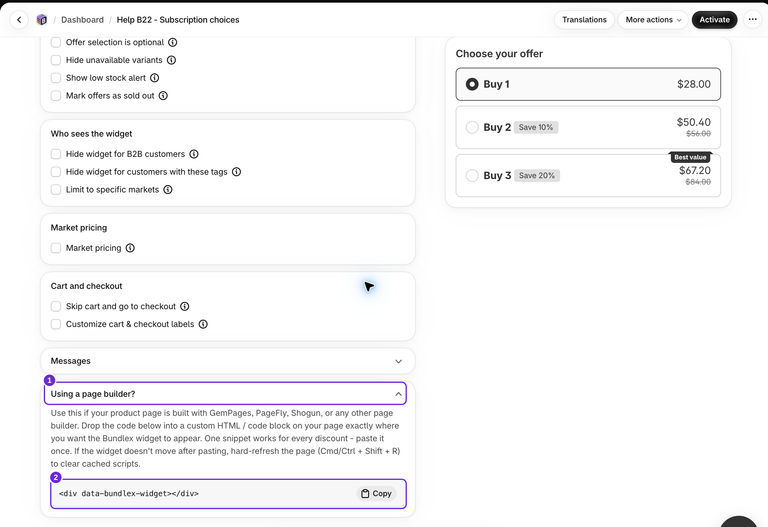Open the More actions dropdown
Image resolution: width=768 pixels, height=527 pixels.
(653, 20)
